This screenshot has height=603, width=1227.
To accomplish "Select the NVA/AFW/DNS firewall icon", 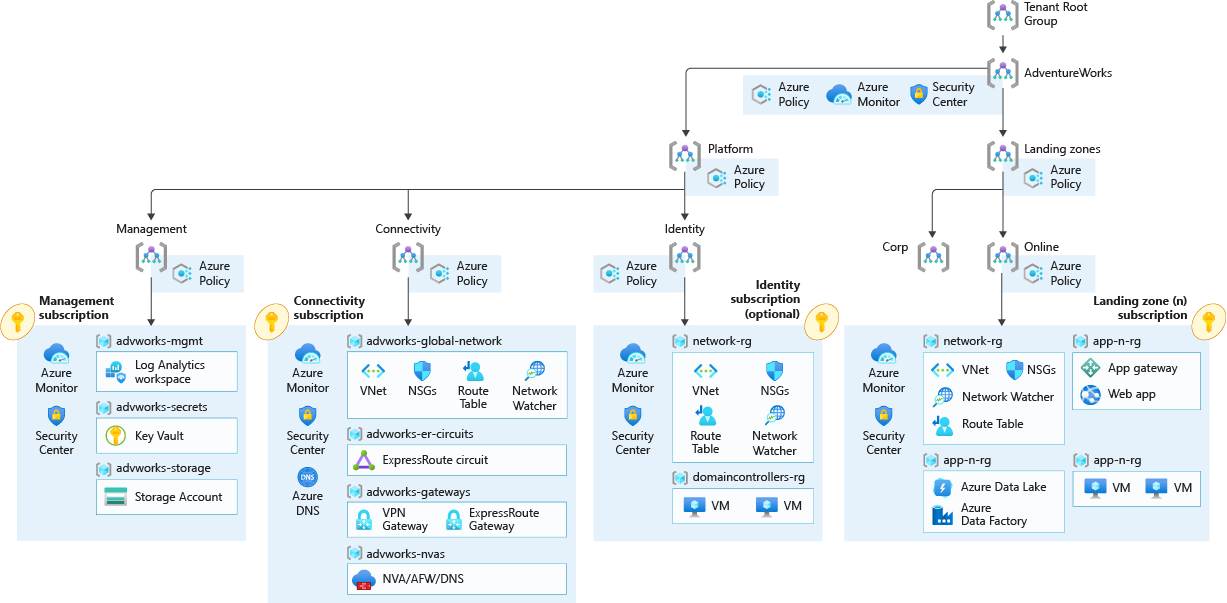I will tap(363, 578).
